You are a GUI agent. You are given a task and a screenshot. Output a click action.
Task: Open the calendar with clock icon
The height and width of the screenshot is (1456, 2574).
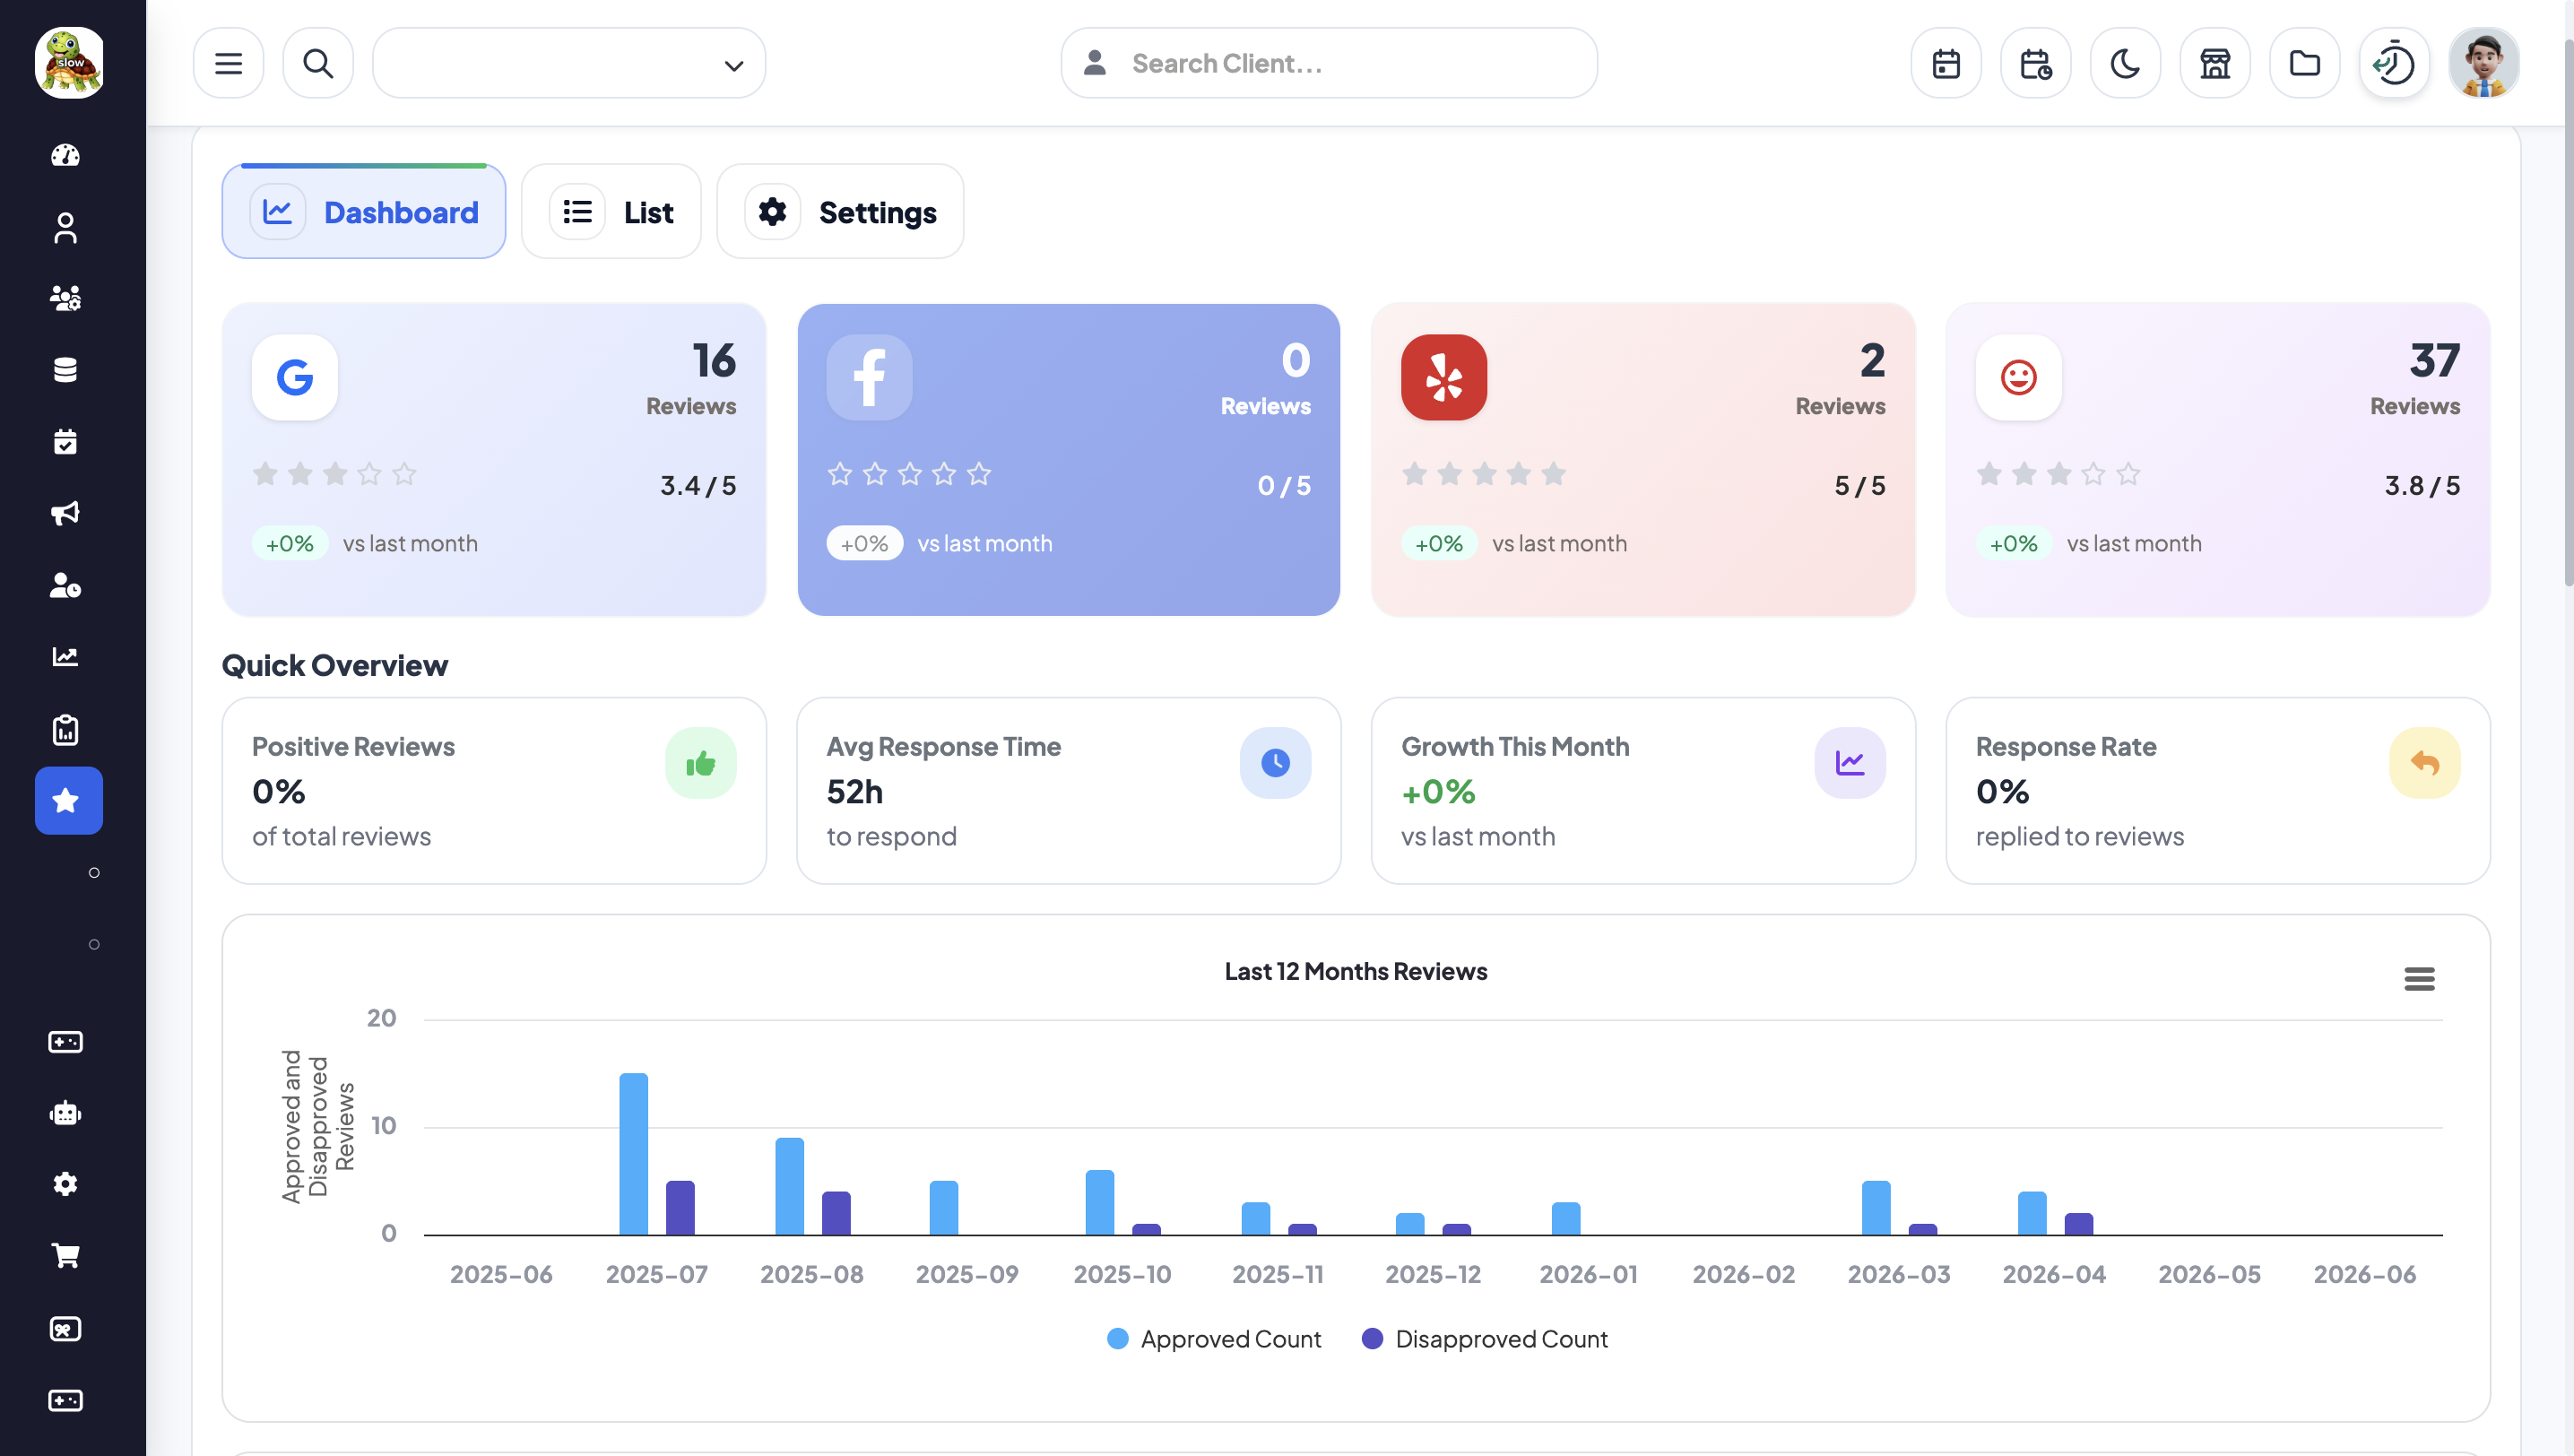click(x=2036, y=63)
